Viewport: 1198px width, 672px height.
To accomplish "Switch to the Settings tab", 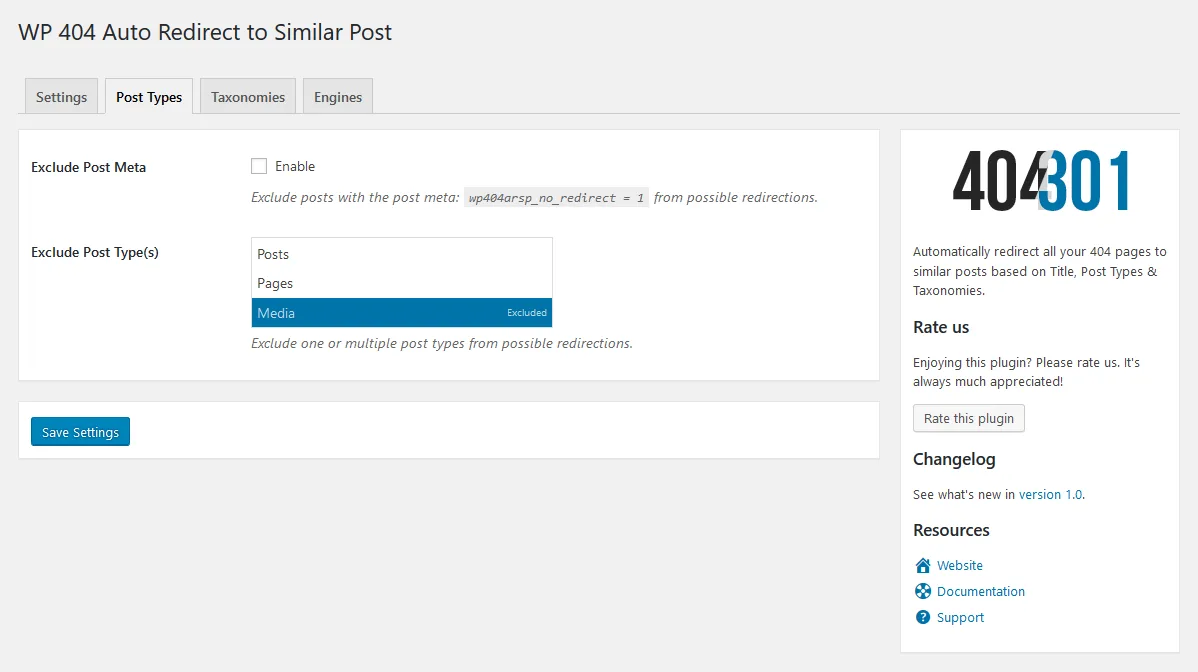I will (61, 96).
